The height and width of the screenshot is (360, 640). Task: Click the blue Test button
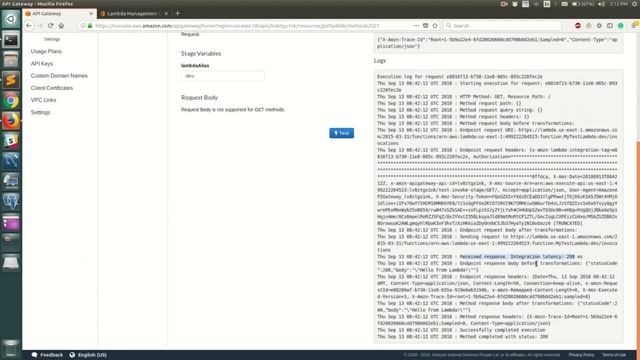[342, 133]
